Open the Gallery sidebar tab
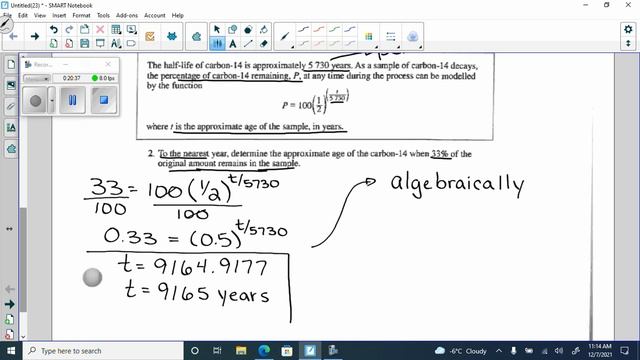 click(x=11, y=85)
